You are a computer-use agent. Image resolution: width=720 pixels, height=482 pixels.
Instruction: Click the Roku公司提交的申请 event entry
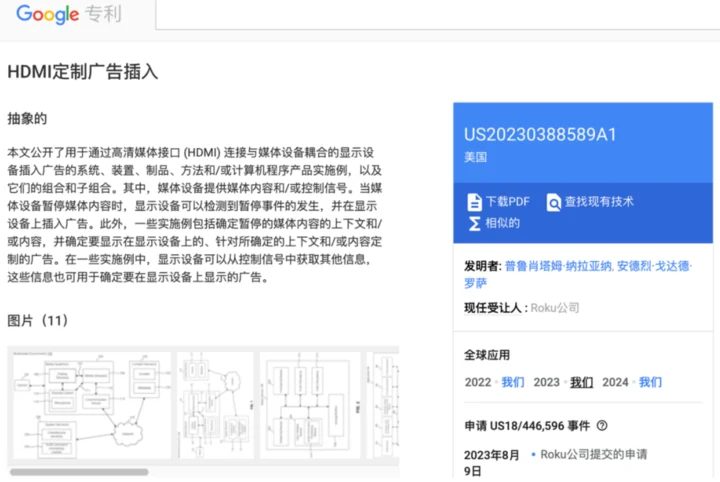[x=593, y=454]
